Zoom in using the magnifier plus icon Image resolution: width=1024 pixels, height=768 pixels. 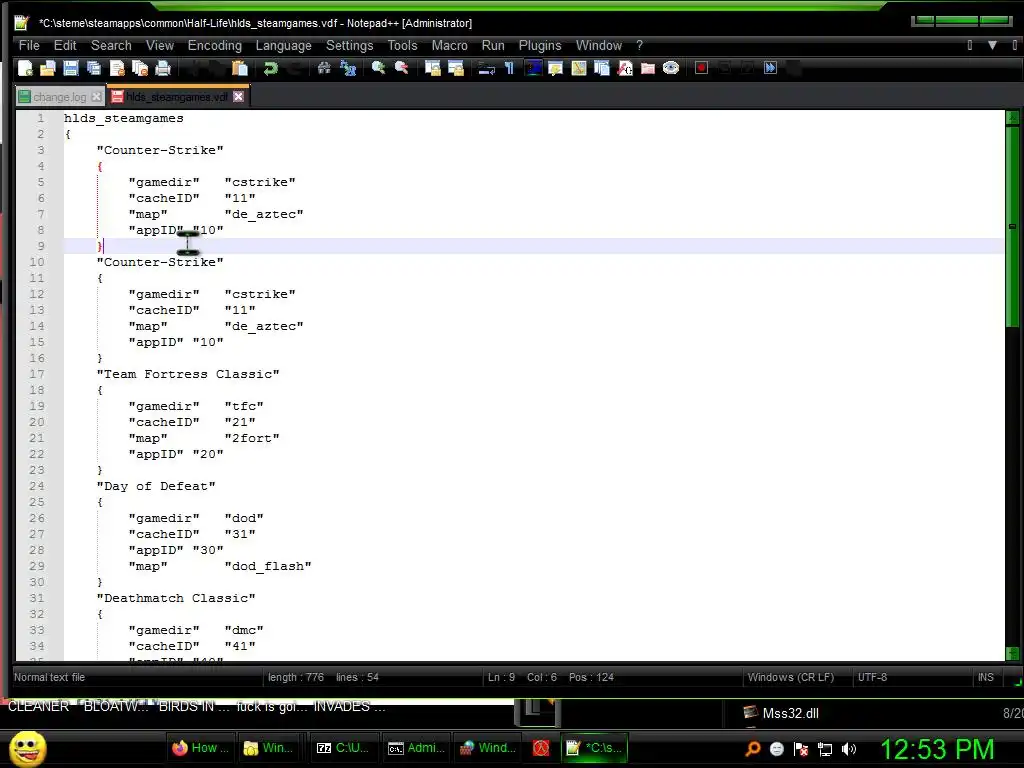pos(378,68)
